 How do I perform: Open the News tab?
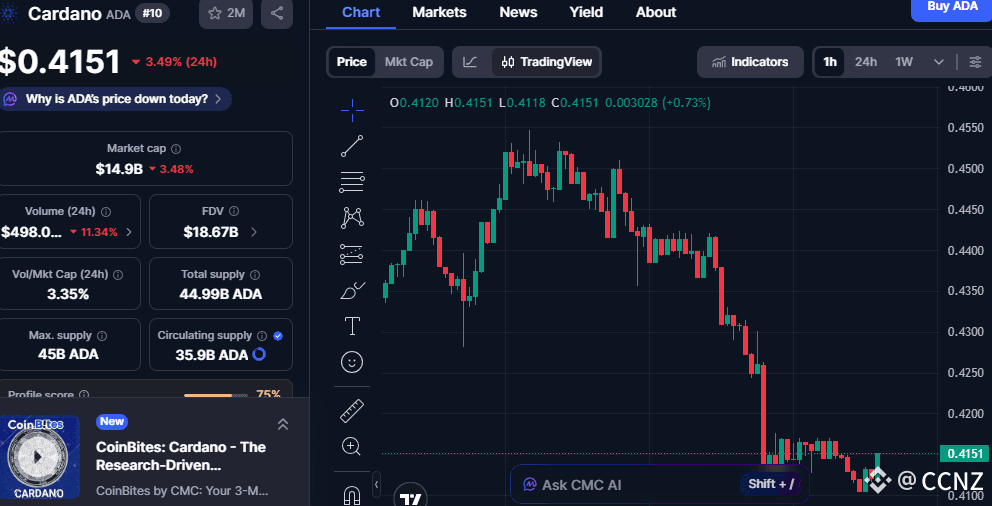click(x=518, y=12)
